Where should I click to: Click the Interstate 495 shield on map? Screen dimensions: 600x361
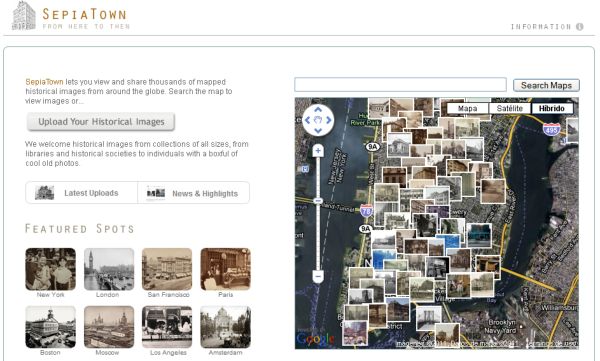551,129
